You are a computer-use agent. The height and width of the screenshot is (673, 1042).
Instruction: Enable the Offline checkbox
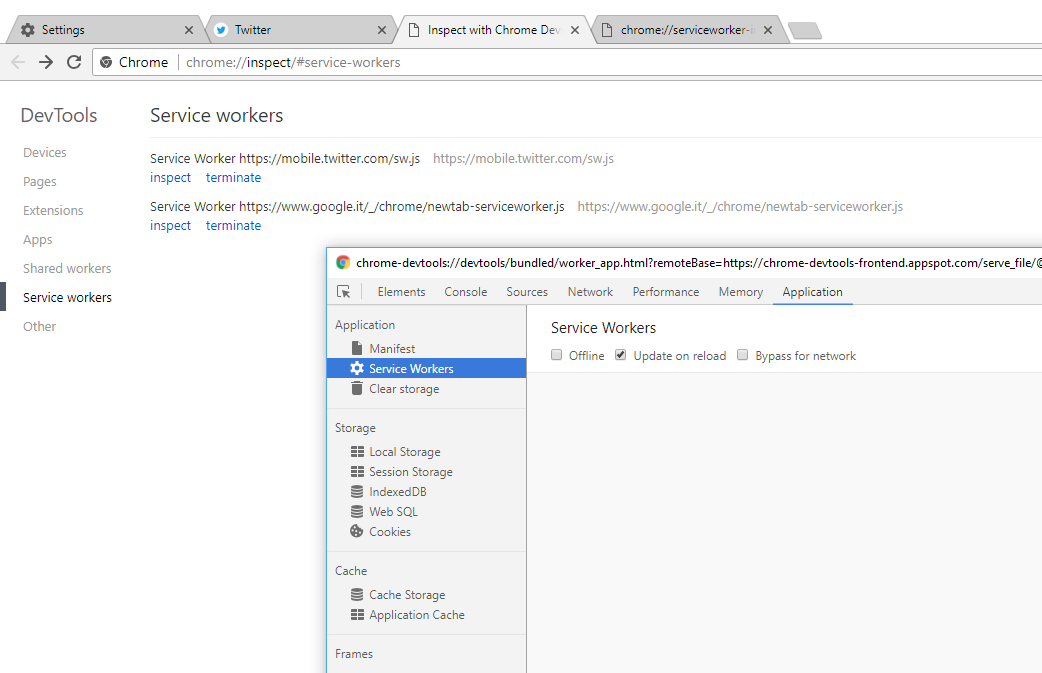(557, 355)
